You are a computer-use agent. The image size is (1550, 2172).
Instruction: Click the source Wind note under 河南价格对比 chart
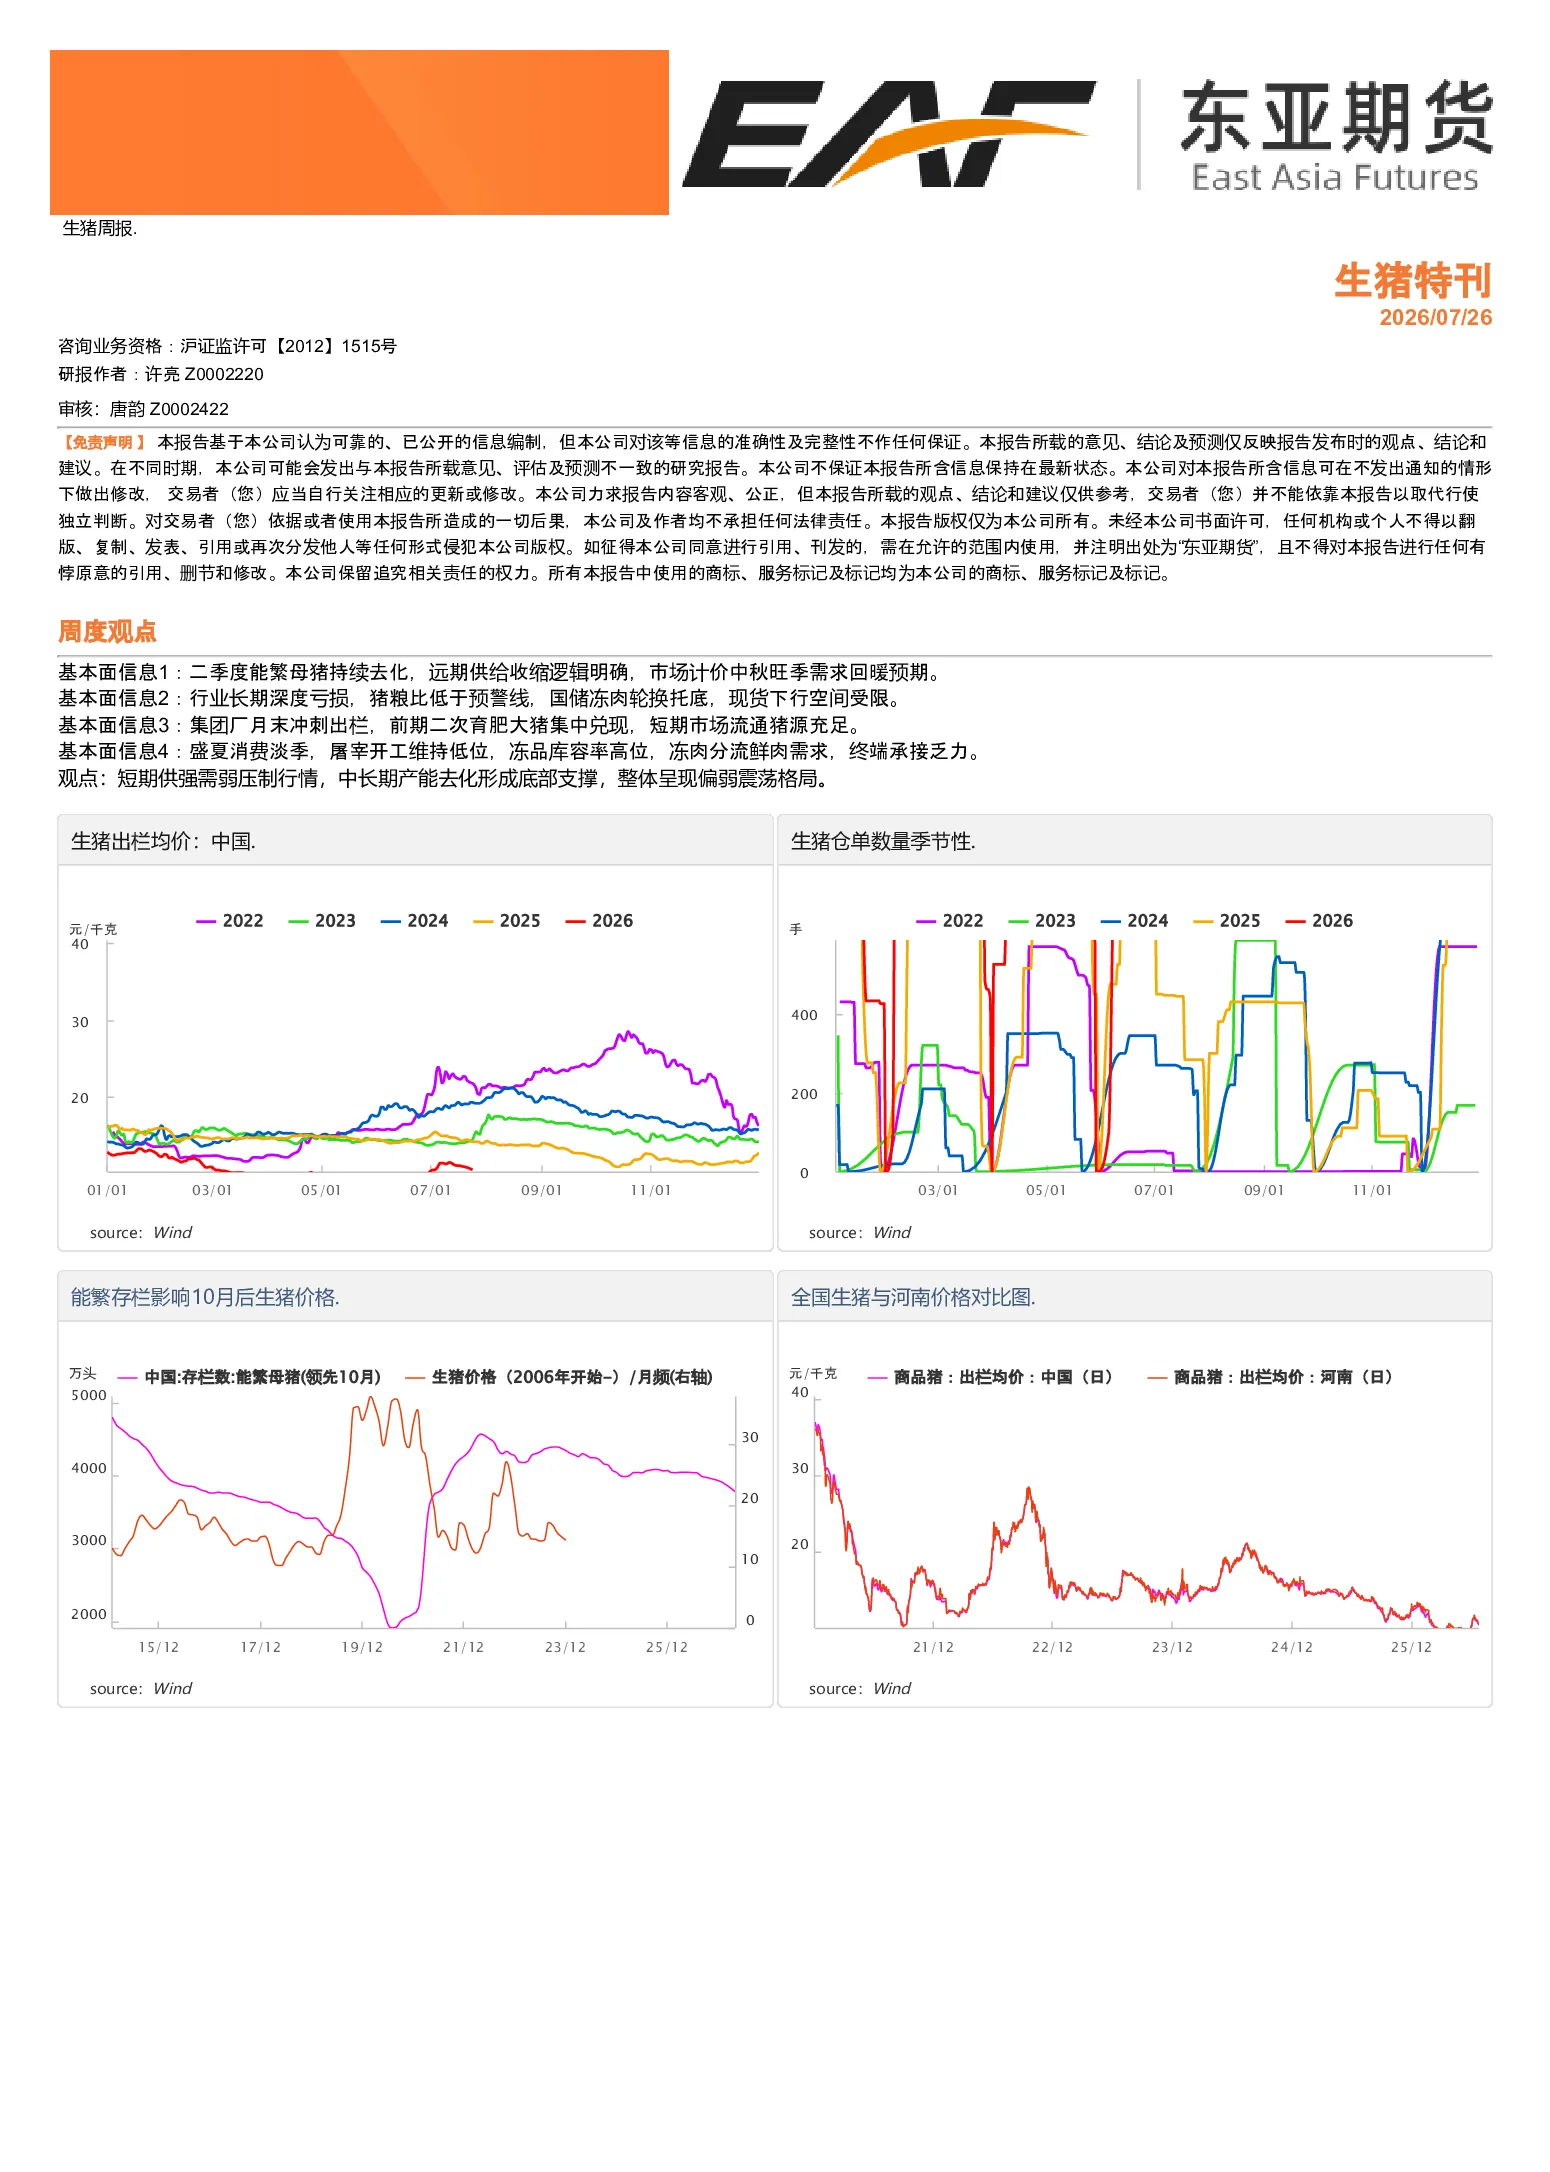(x=860, y=1689)
